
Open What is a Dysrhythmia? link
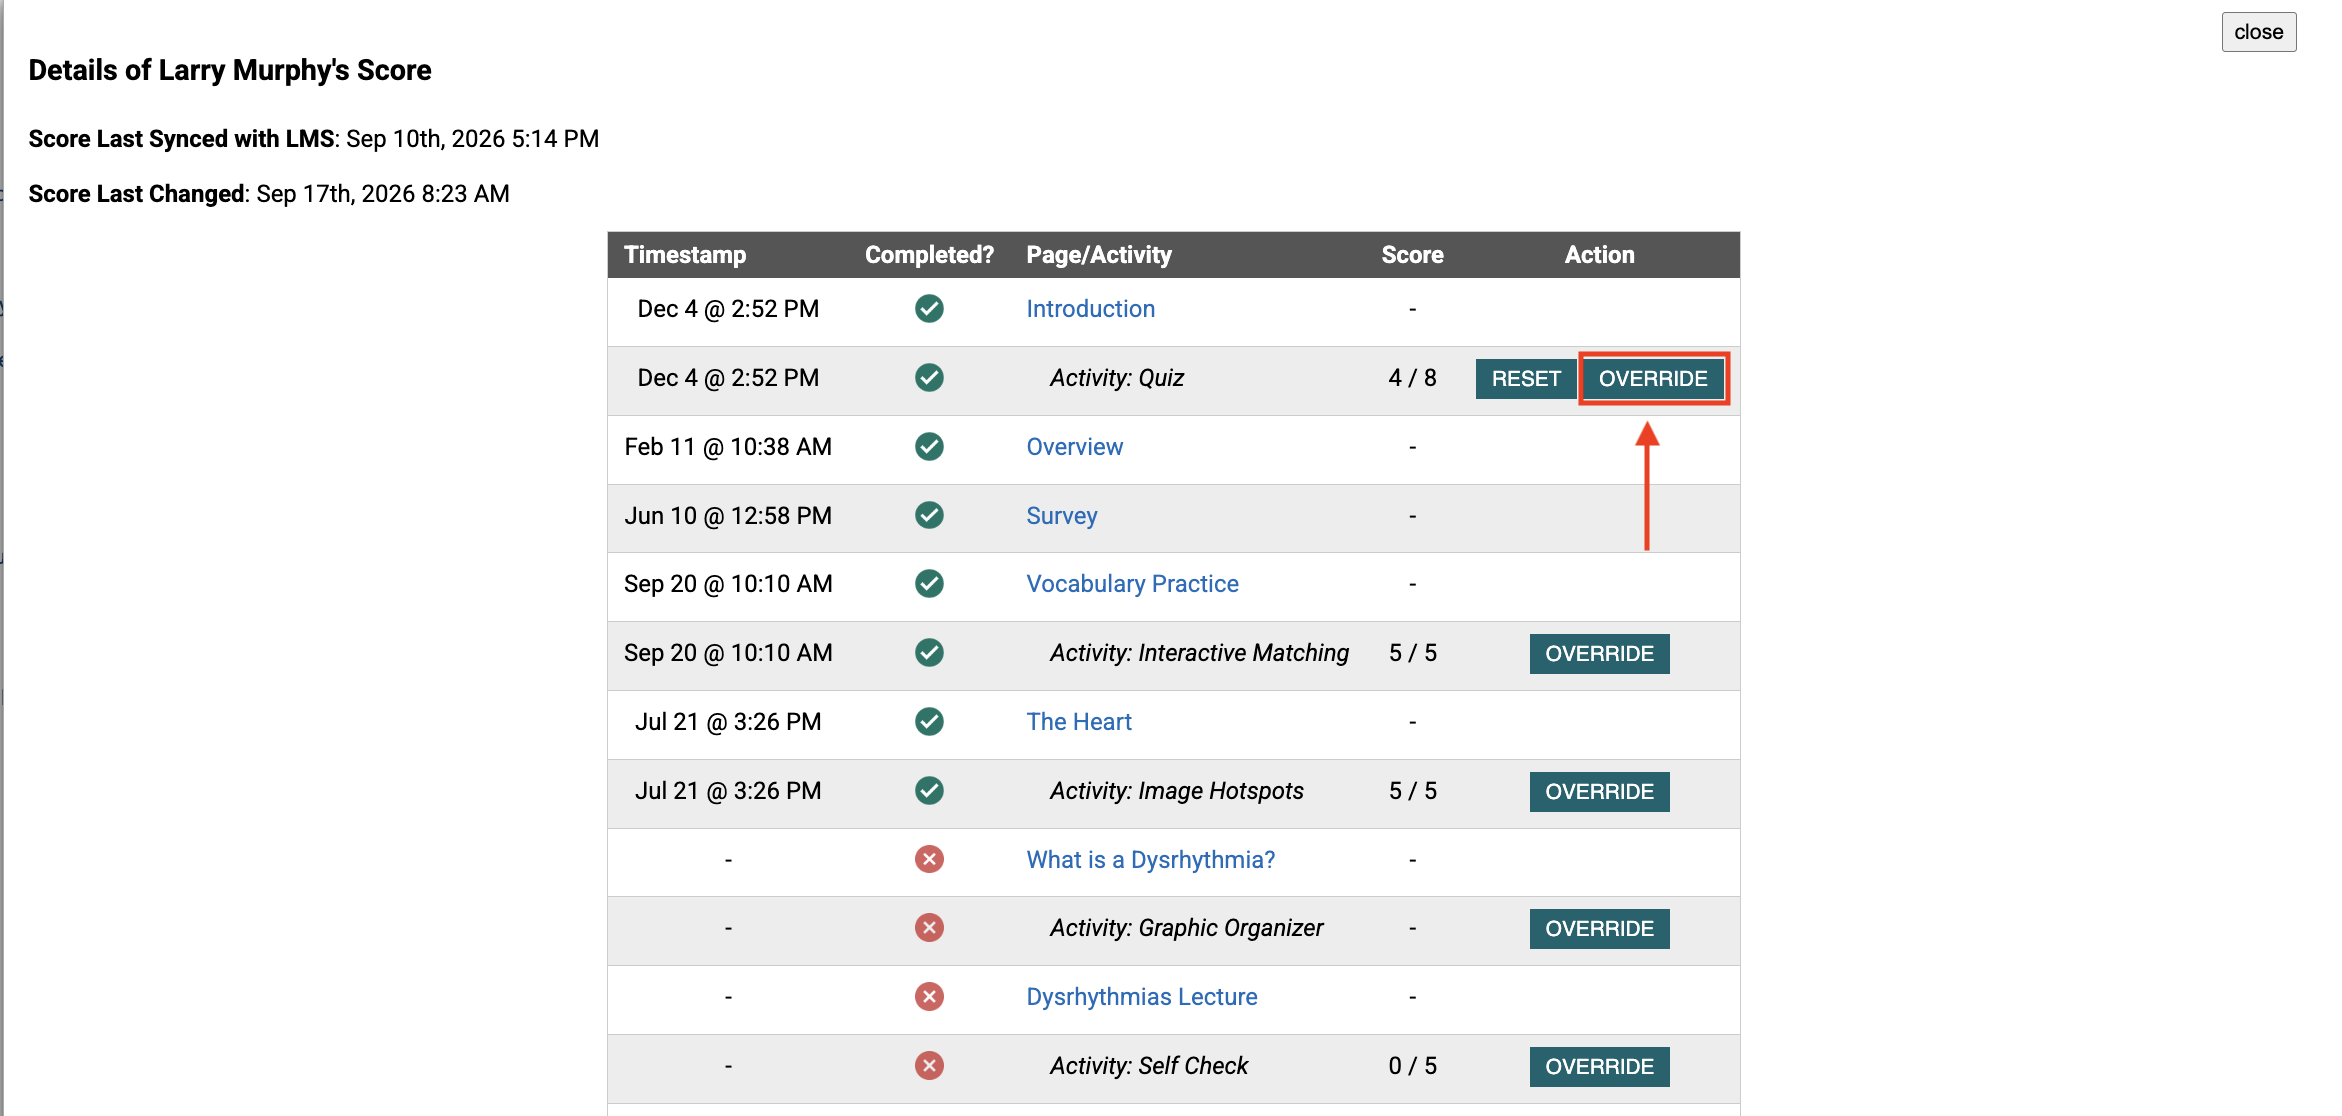1150,860
